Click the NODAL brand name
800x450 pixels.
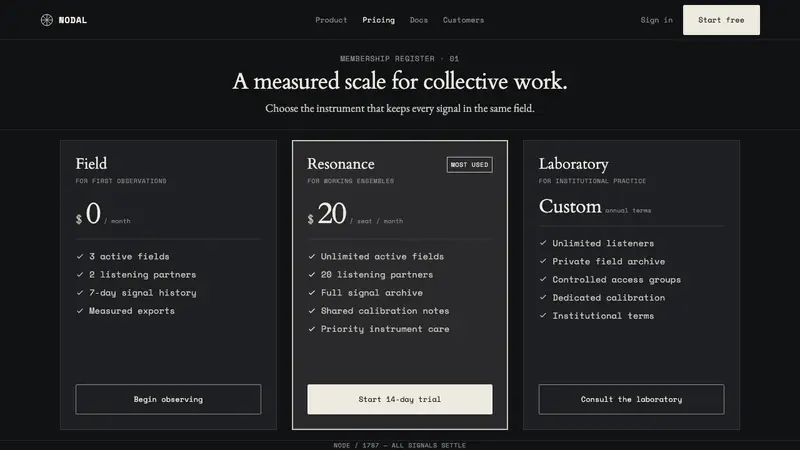[72, 20]
